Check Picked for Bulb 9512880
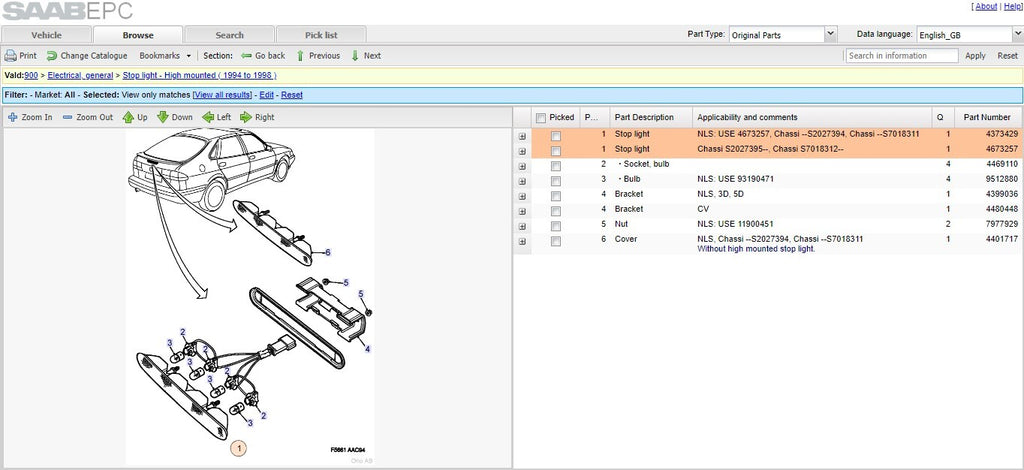1024x470 pixels. tap(555, 181)
